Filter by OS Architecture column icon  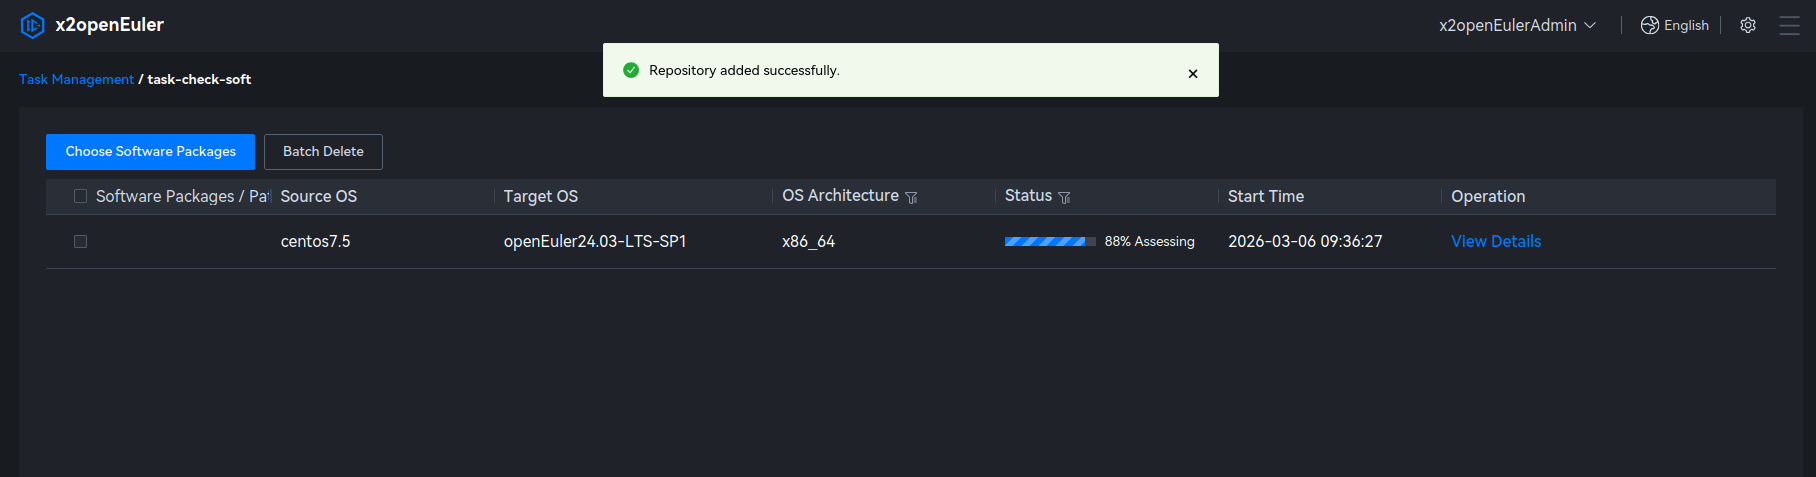[x=911, y=198]
